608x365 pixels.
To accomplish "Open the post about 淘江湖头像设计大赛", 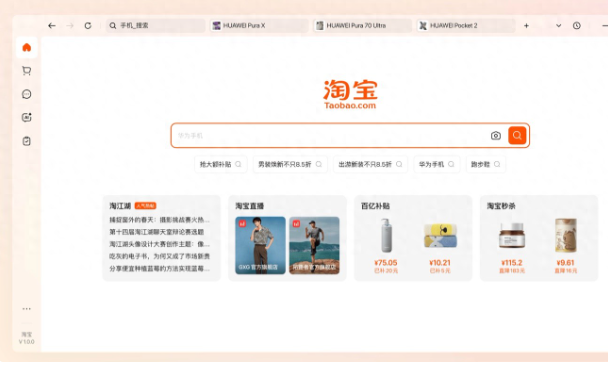I will click(159, 244).
